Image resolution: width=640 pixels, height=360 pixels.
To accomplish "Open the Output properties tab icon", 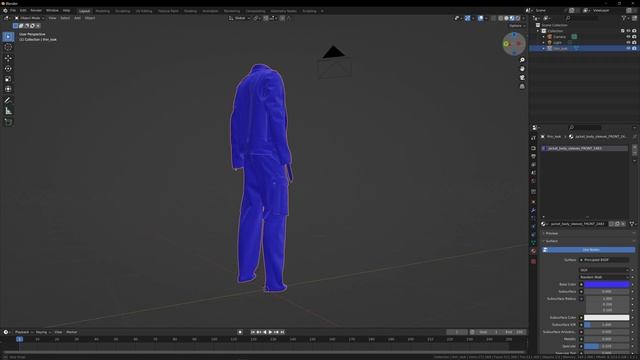I will pos(533,156).
